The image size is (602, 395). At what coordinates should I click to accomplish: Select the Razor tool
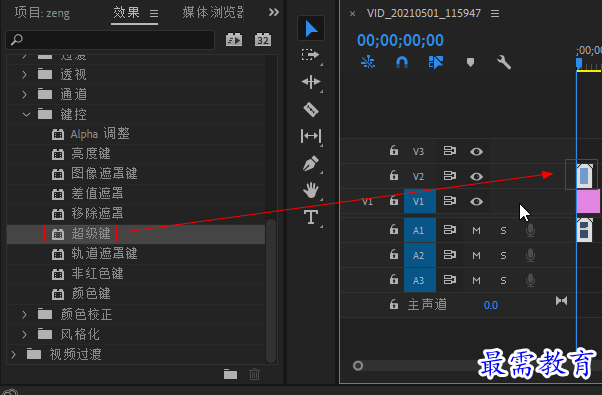[311, 109]
